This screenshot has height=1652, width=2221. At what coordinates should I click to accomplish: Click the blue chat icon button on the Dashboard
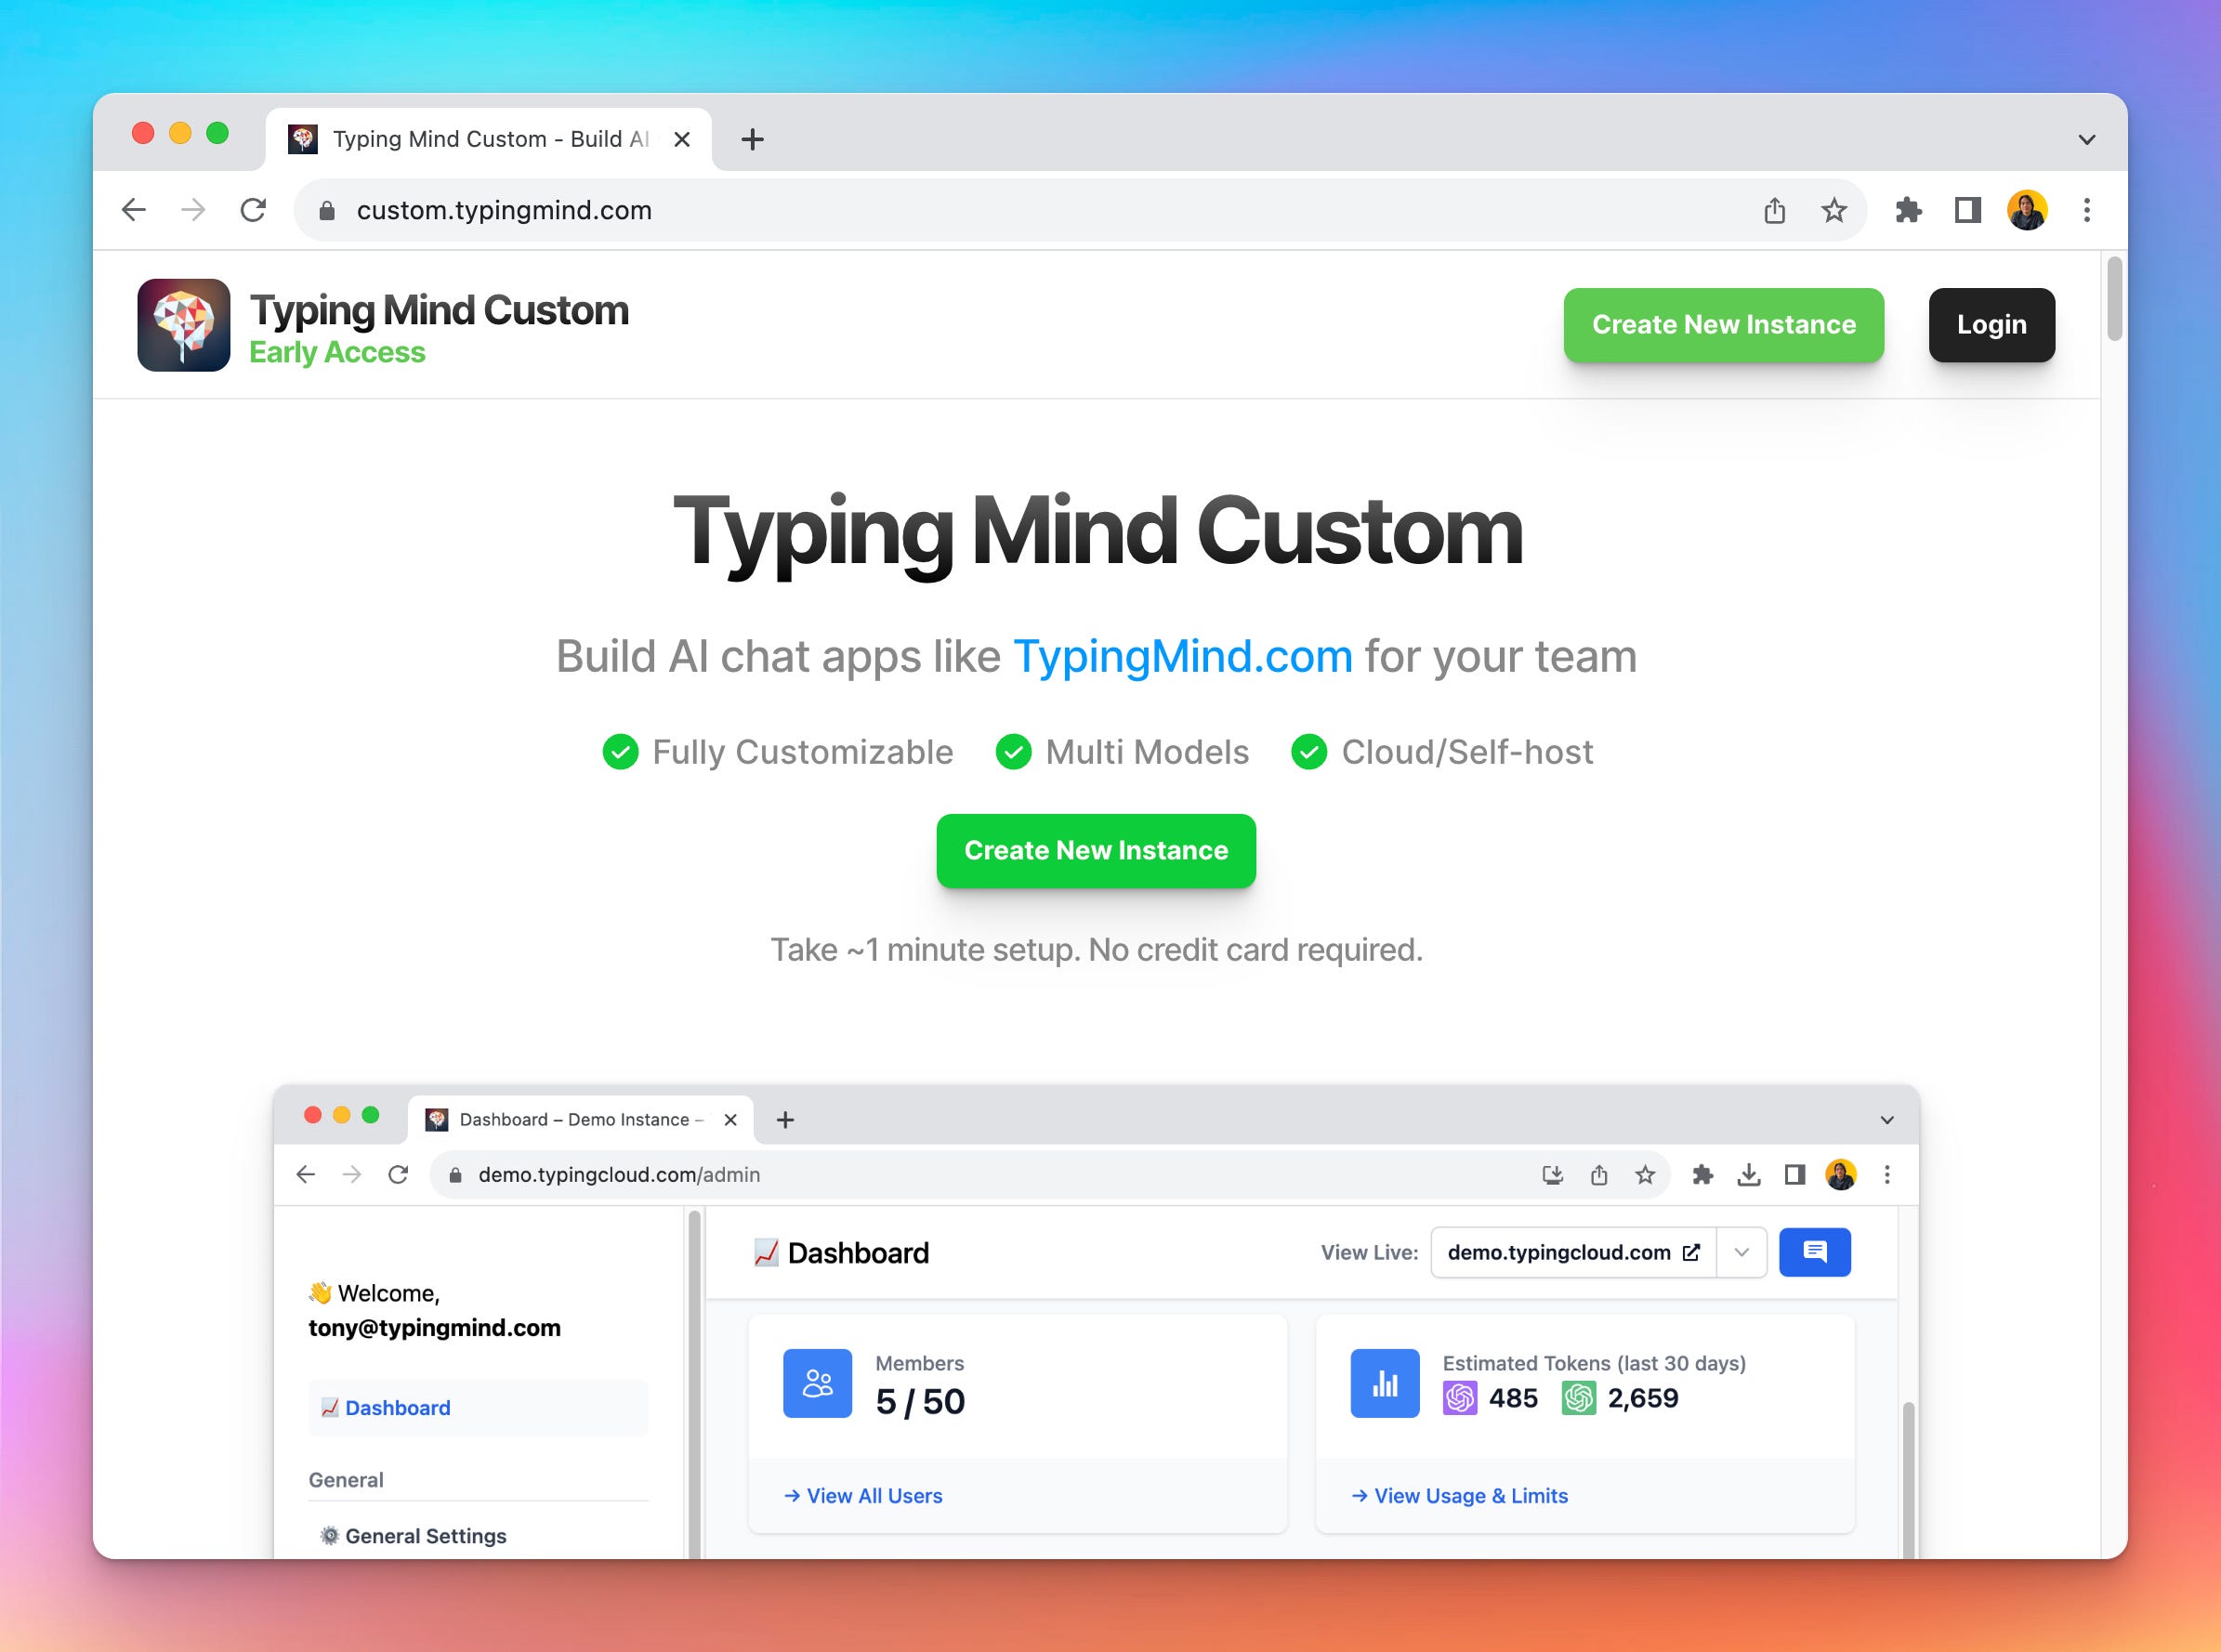(x=1815, y=1252)
